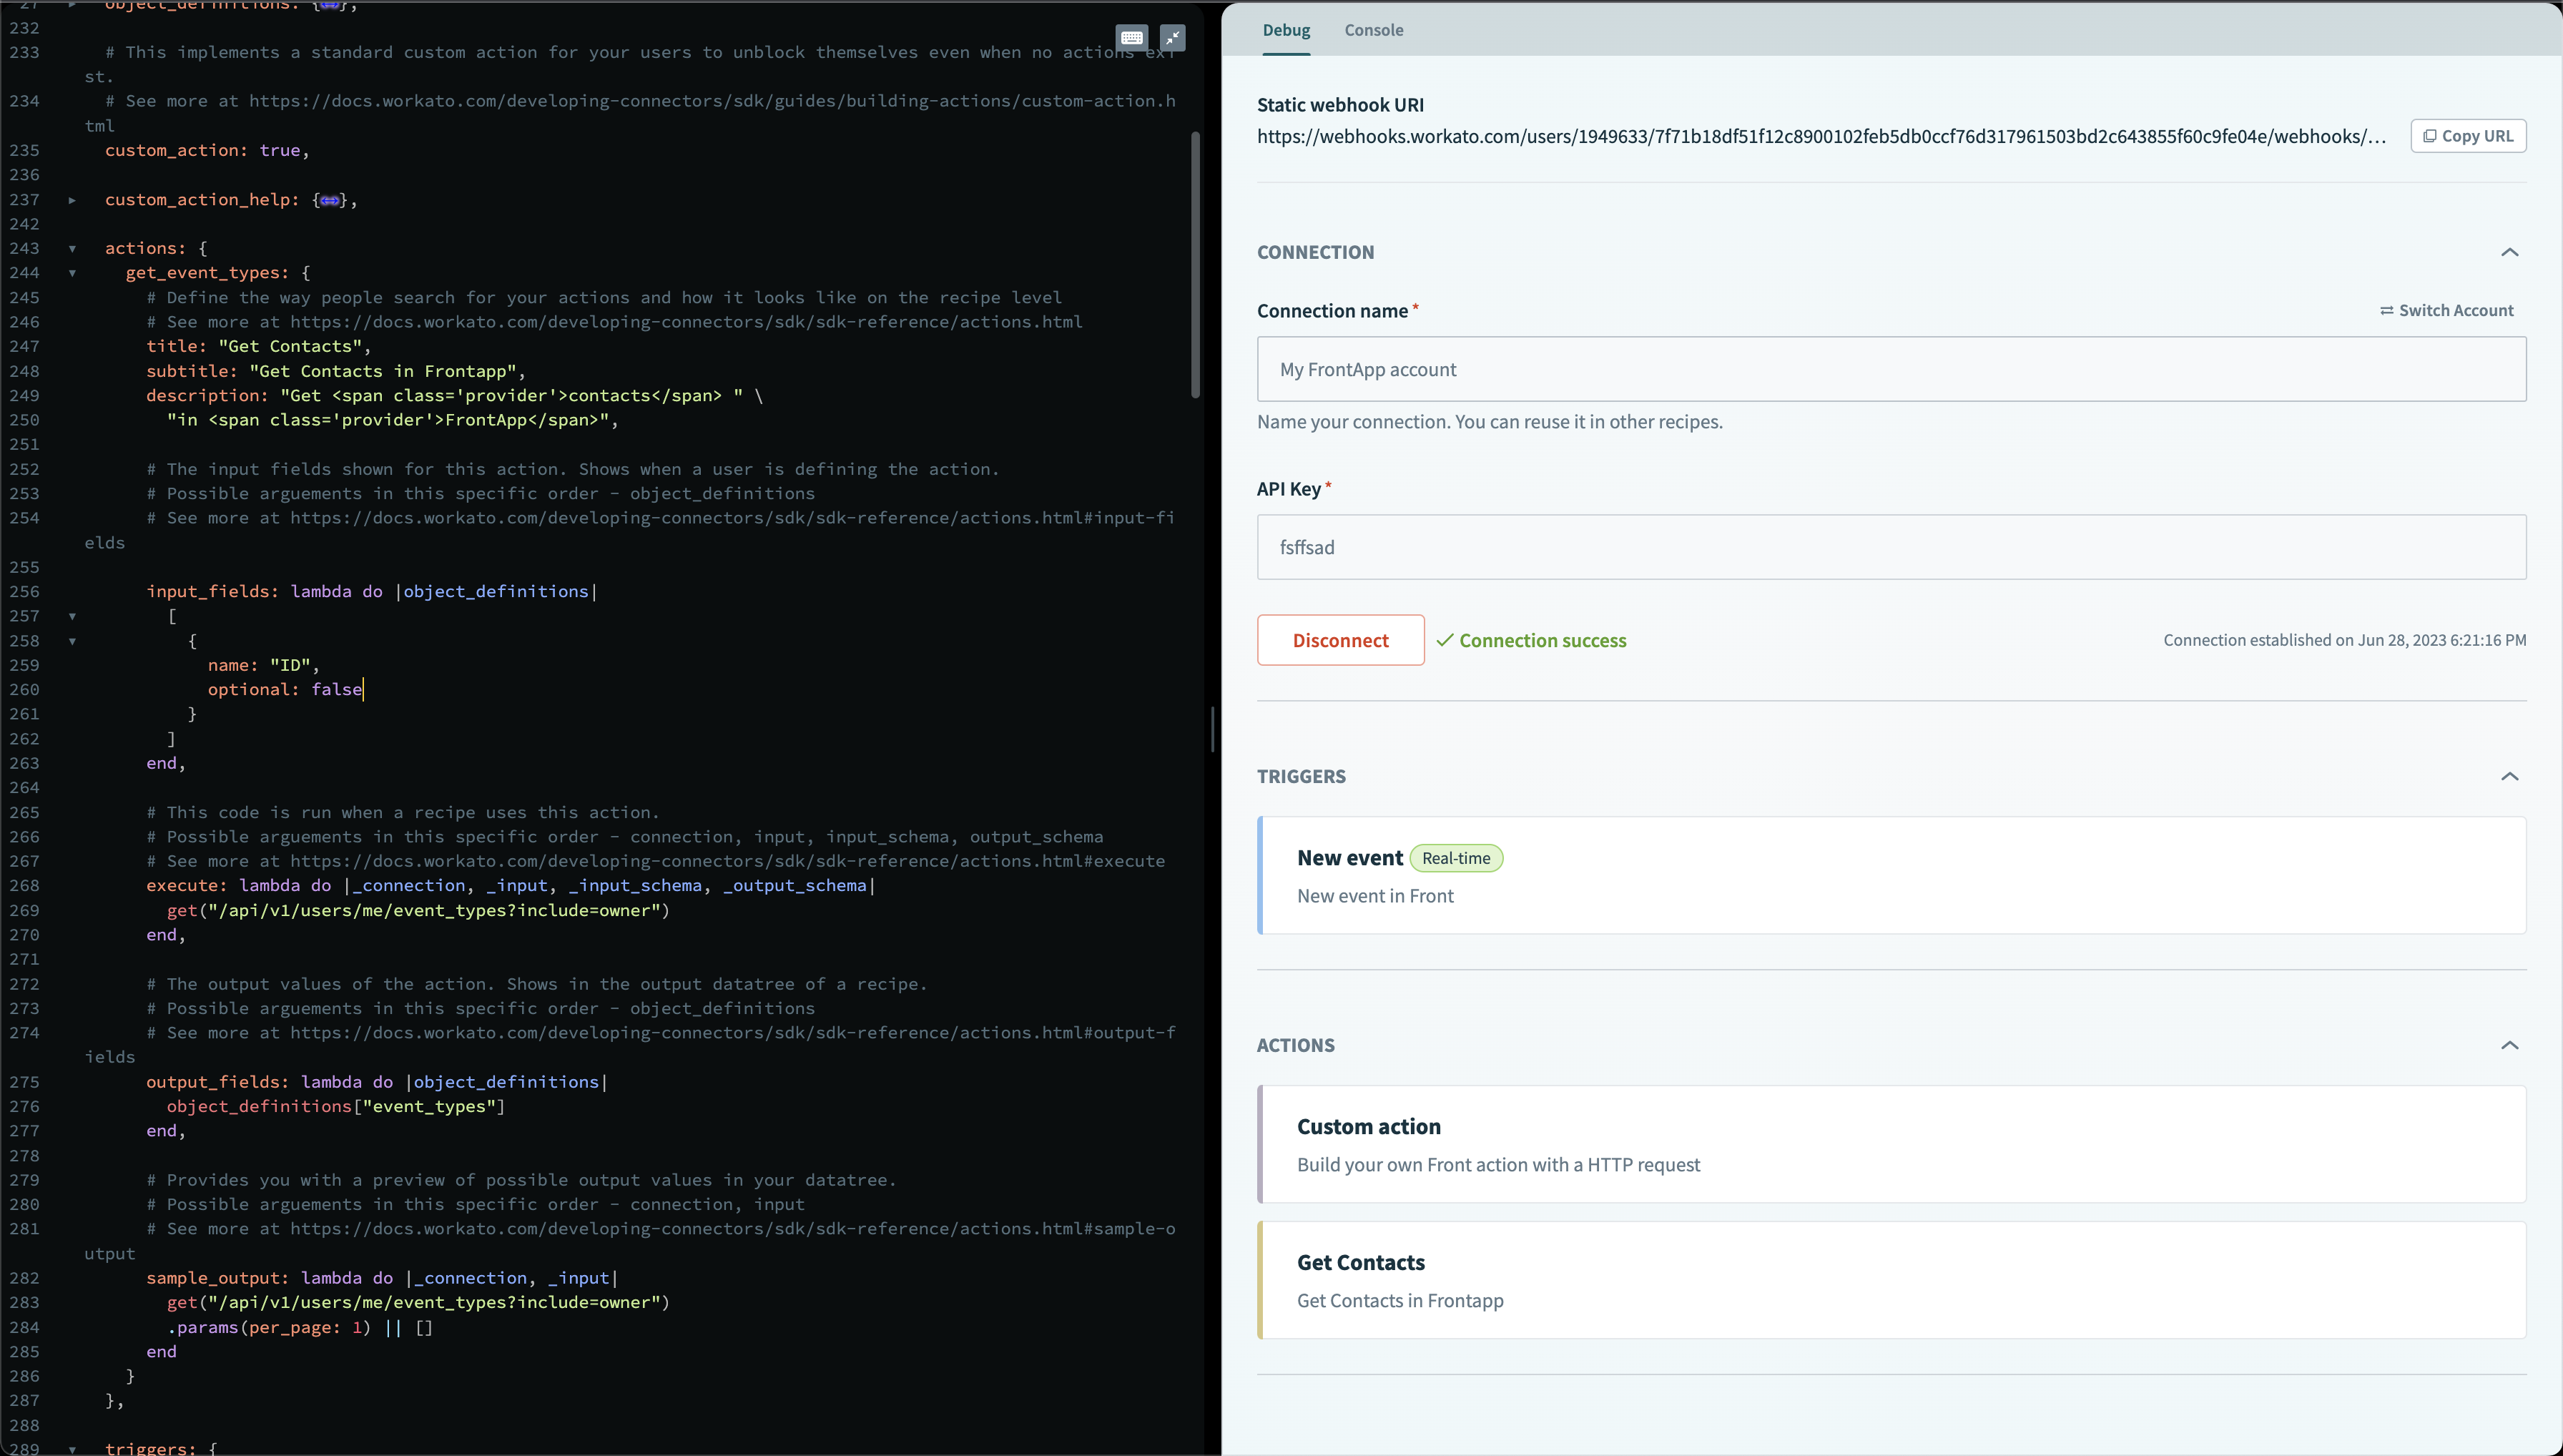Screen dimensions: 2563x1456
Task: Open keyboard shortcuts in the code editor
Action: pyautogui.click(x=1131, y=37)
